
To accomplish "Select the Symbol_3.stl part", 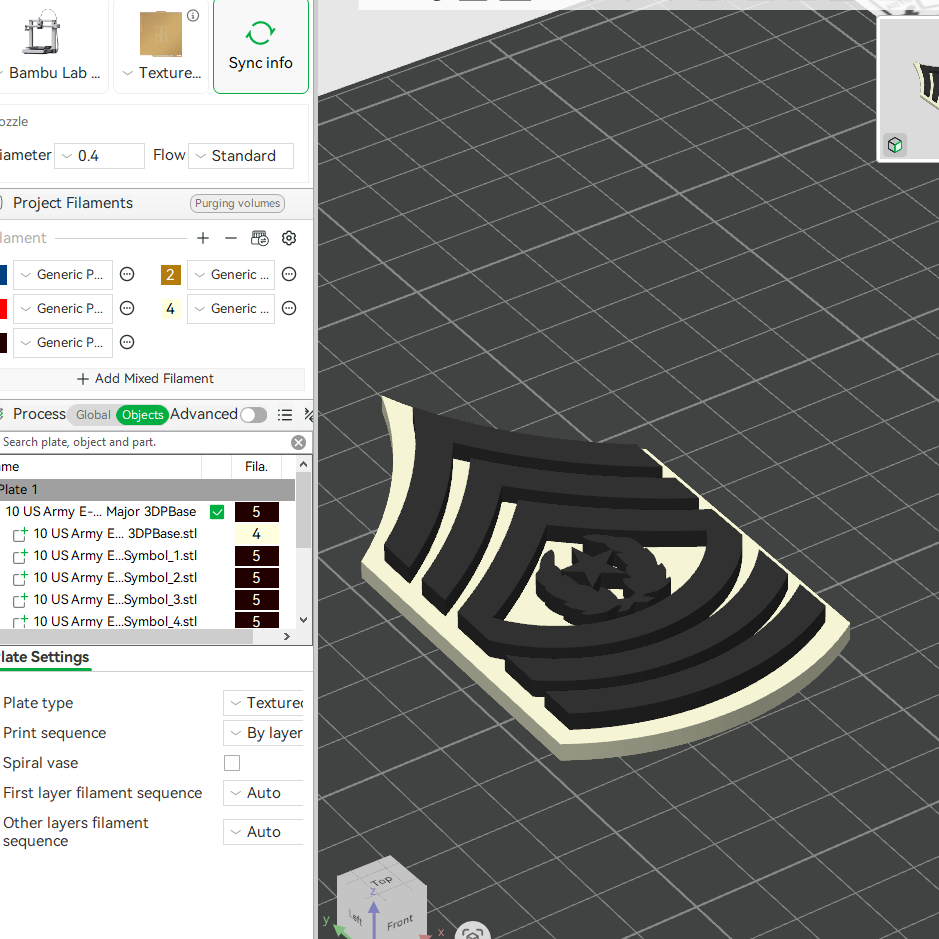I will pyautogui.click(x=115, y=600).
